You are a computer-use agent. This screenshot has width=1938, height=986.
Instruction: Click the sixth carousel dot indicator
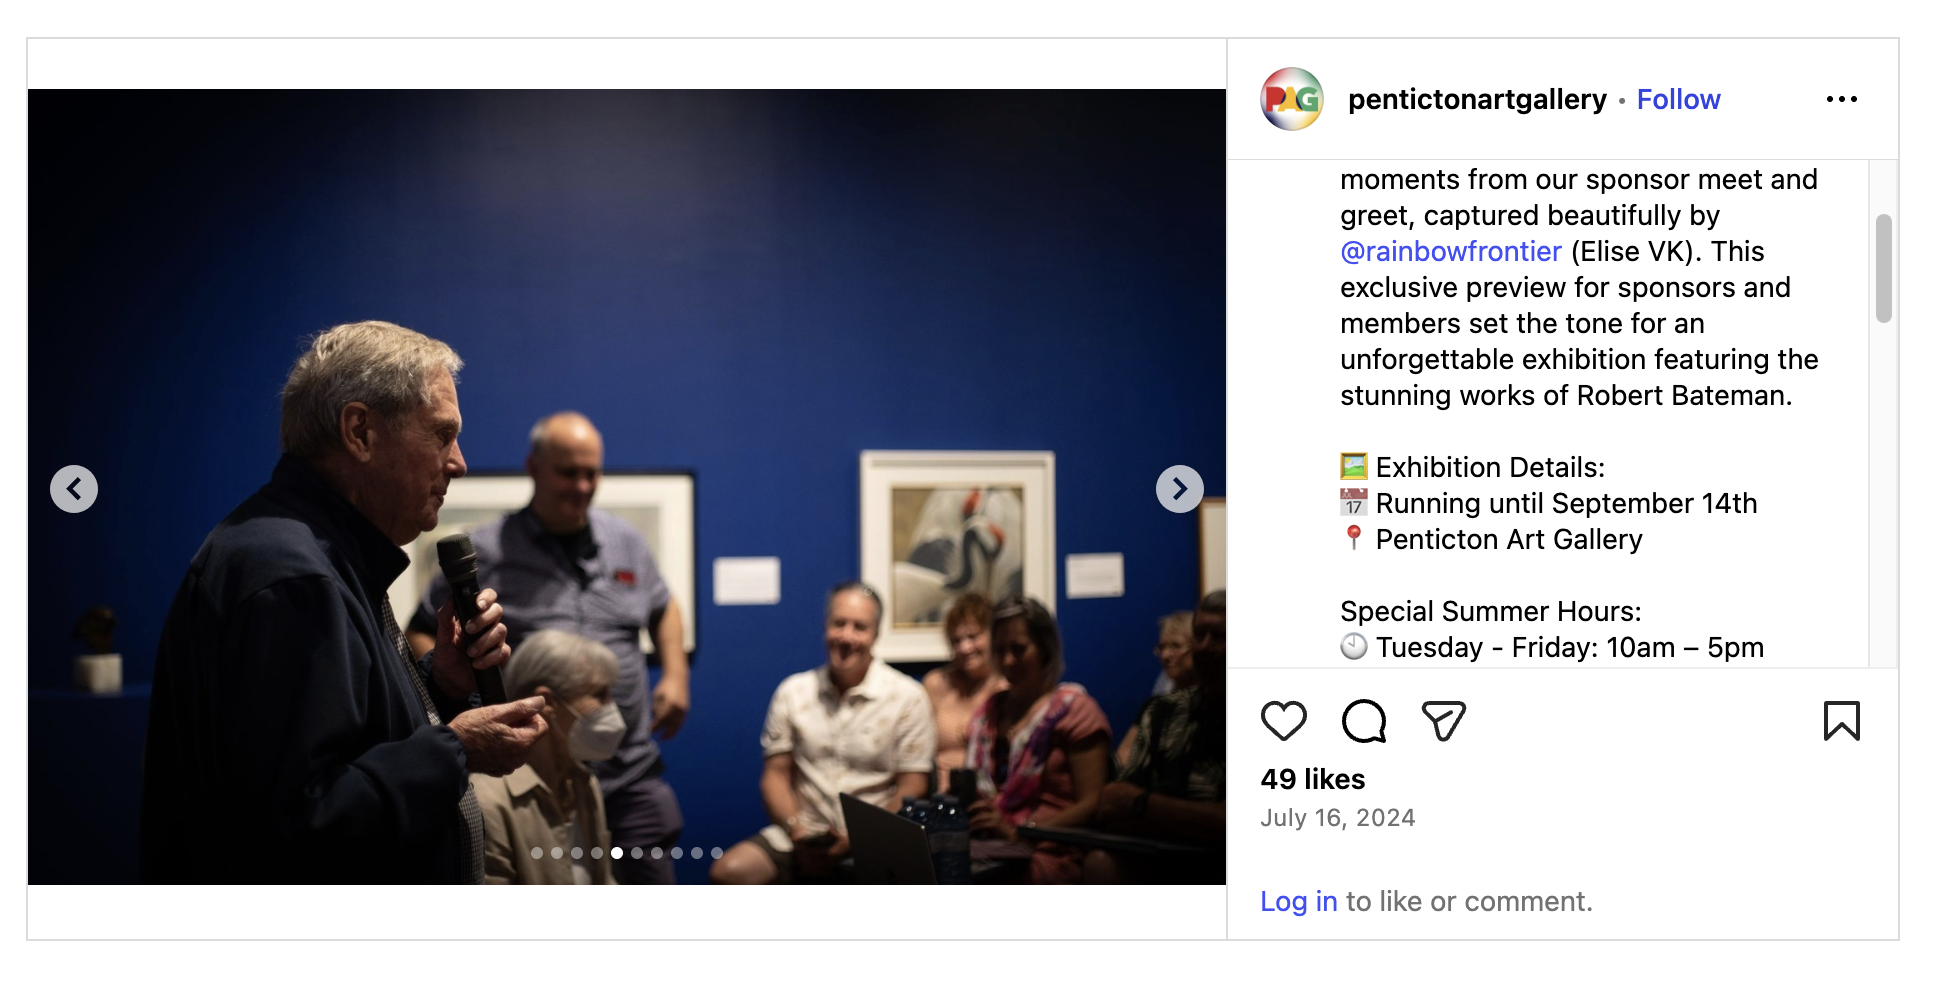click(x=637, y=853)
